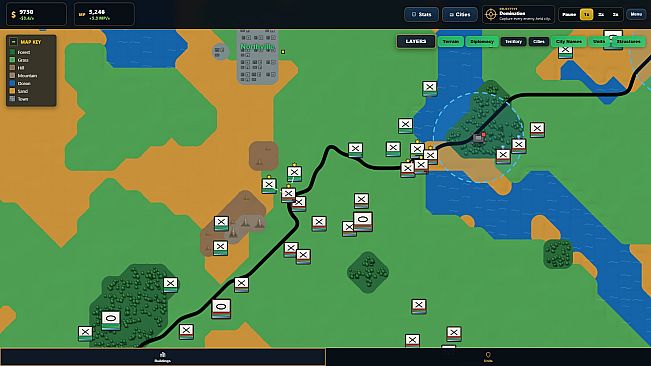
Task: Click the LAYERS panel label
Action: [416, 41]
